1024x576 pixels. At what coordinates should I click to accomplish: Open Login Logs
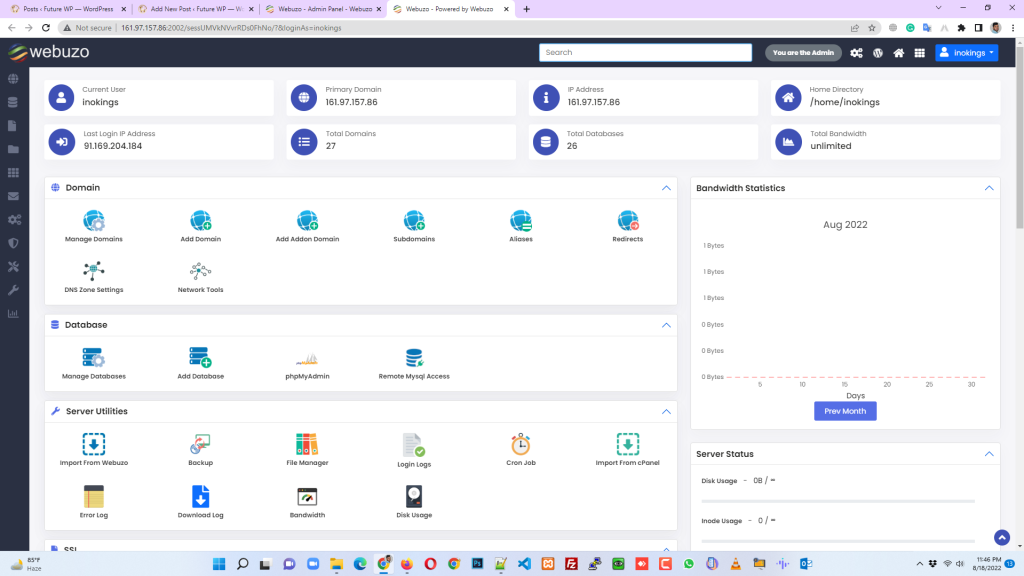[414, 451]
